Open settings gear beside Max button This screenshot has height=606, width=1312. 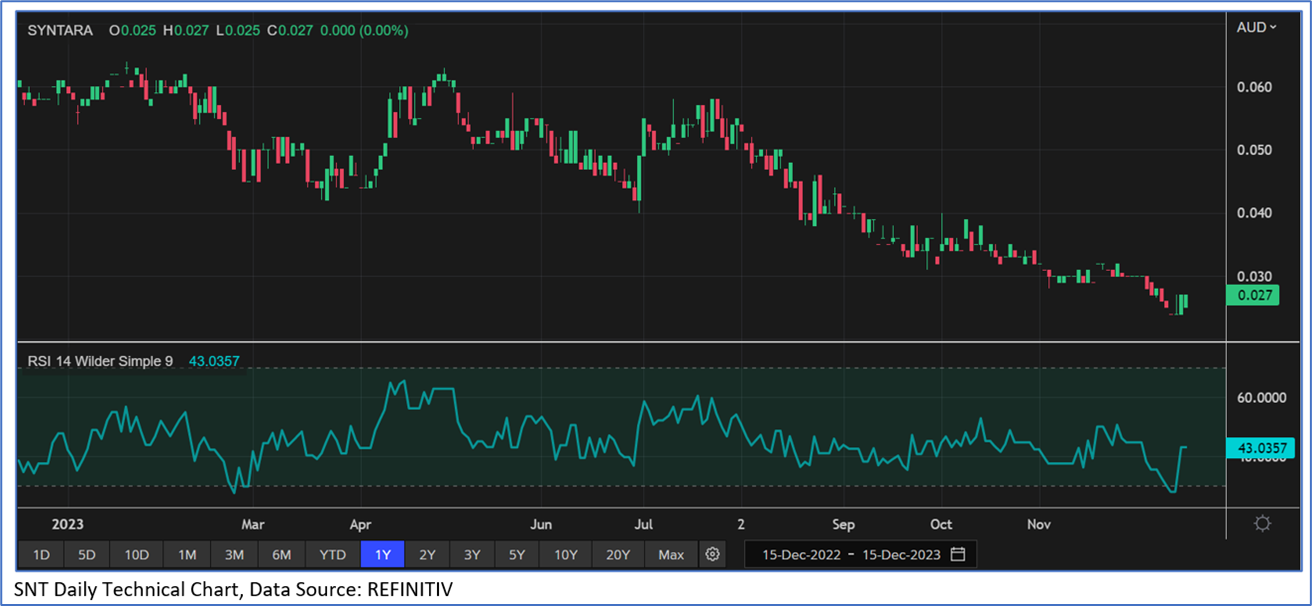click(712, 554)
